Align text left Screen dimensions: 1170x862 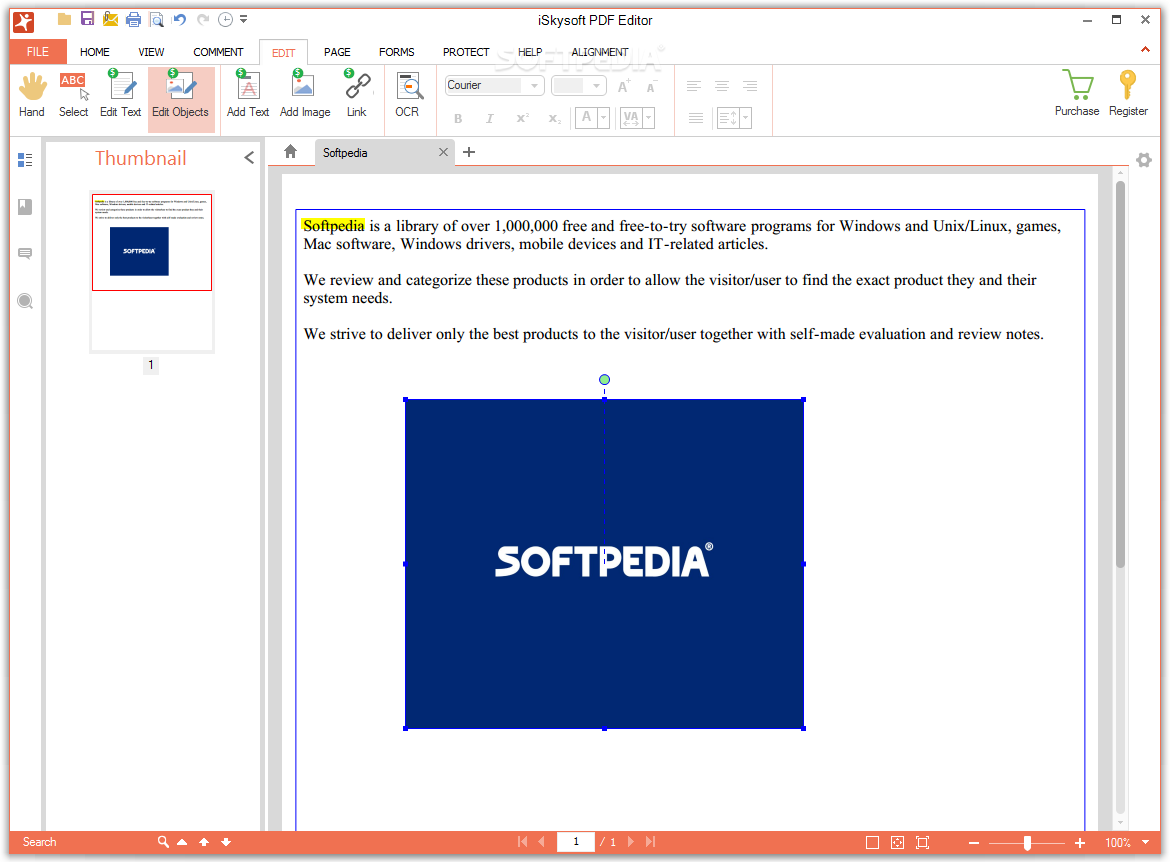[693, 86]
